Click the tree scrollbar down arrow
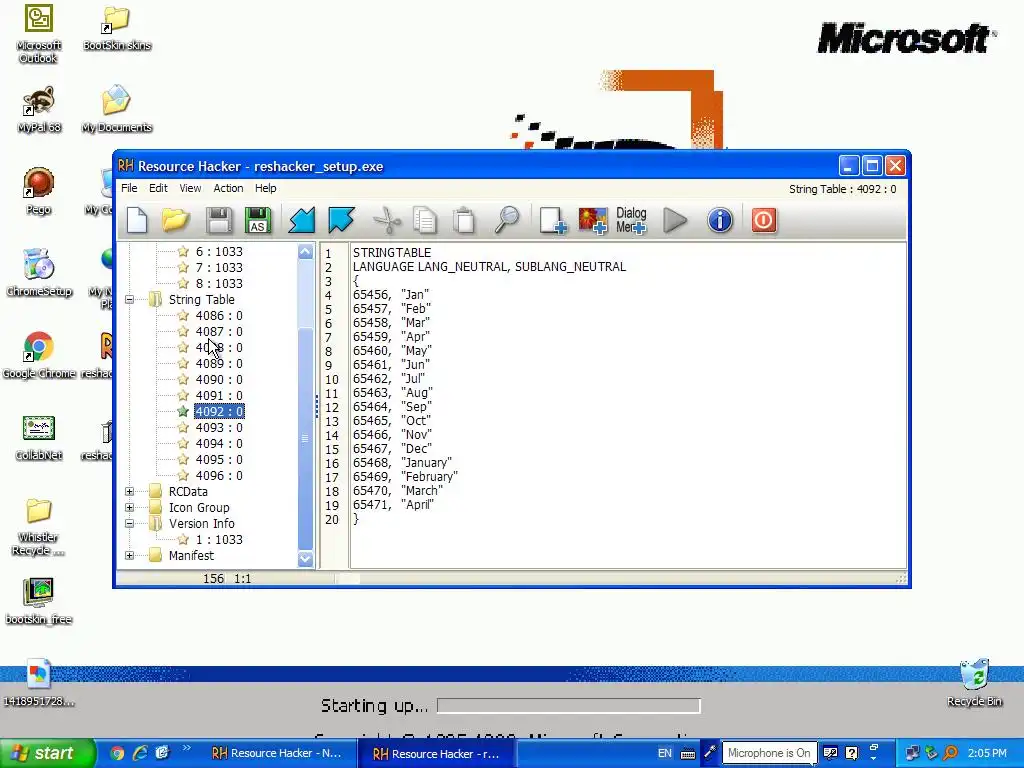The height and width of the screenshot is (768, 1024). click(306, 558)
